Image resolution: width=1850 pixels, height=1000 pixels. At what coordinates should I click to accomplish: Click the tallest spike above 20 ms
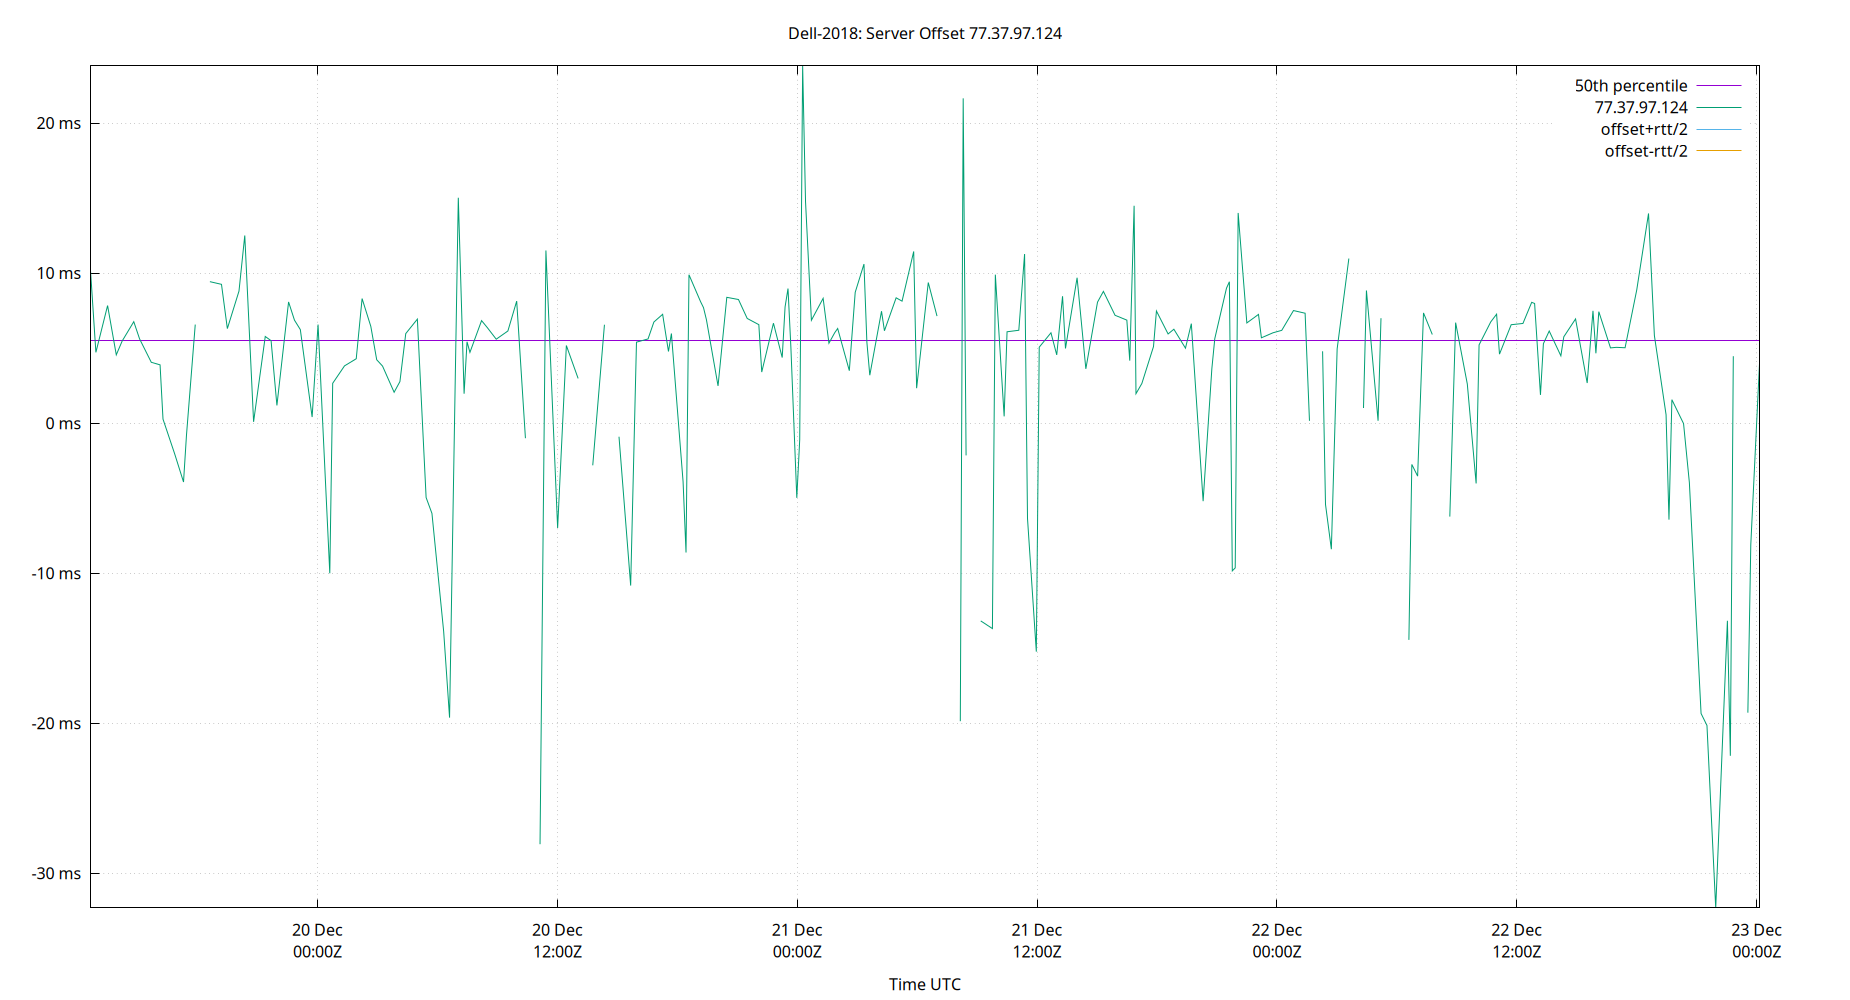coord(802,70)
